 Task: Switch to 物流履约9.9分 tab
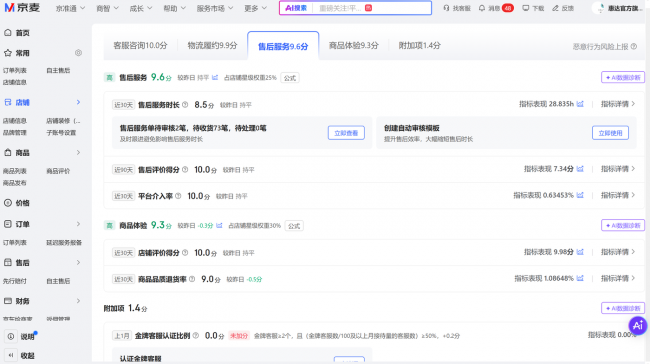click(x=212, y=46)
